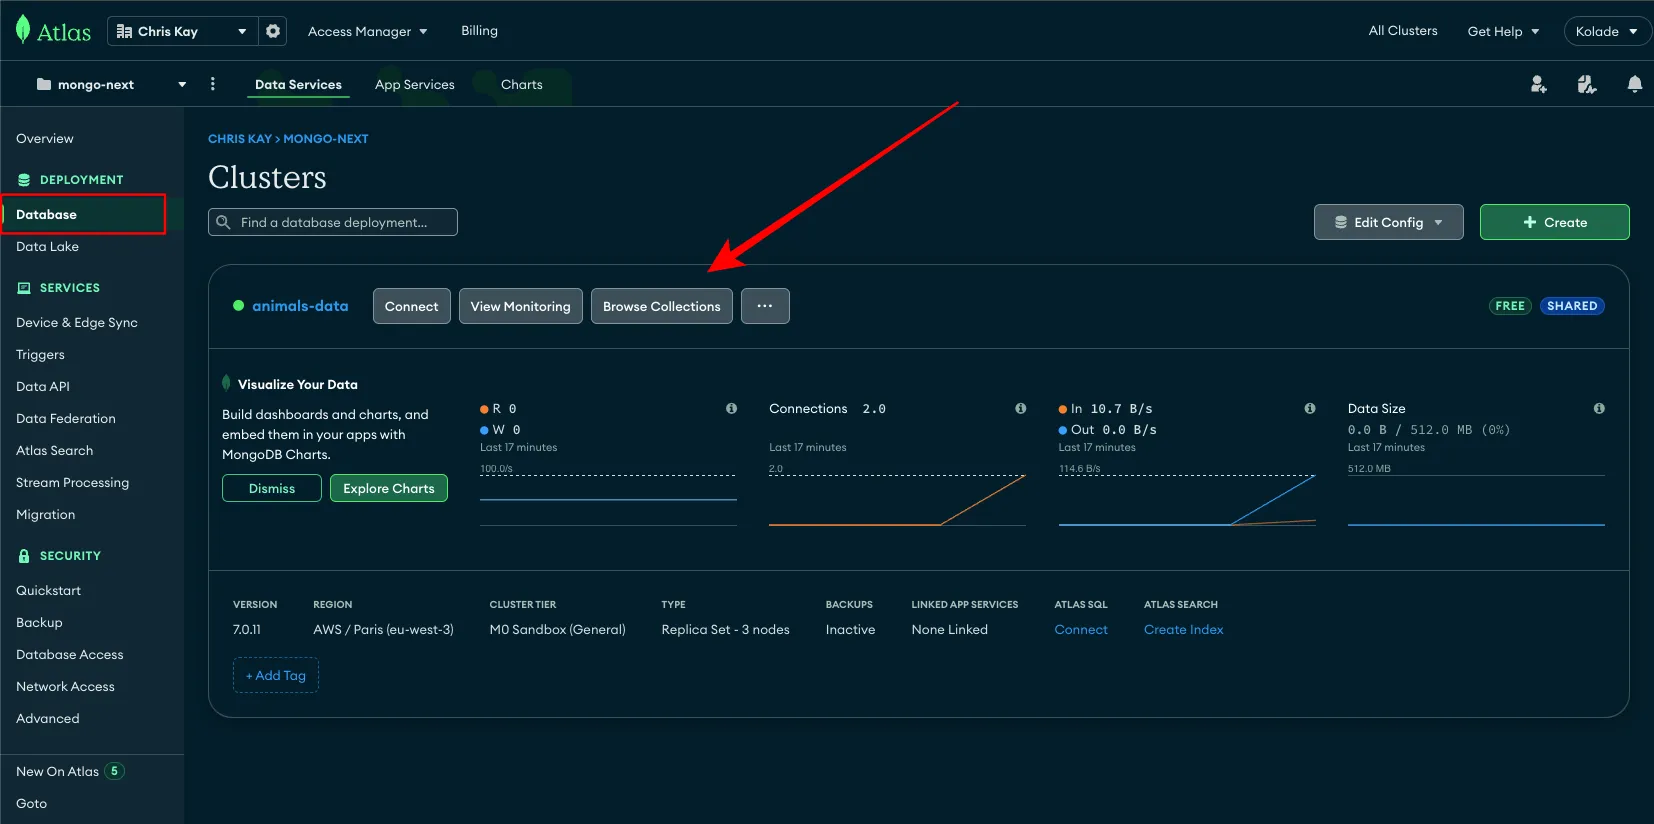Select Overview in the sidebar
Viewport: 1654px width, 824px height.
tap(45, 138)
